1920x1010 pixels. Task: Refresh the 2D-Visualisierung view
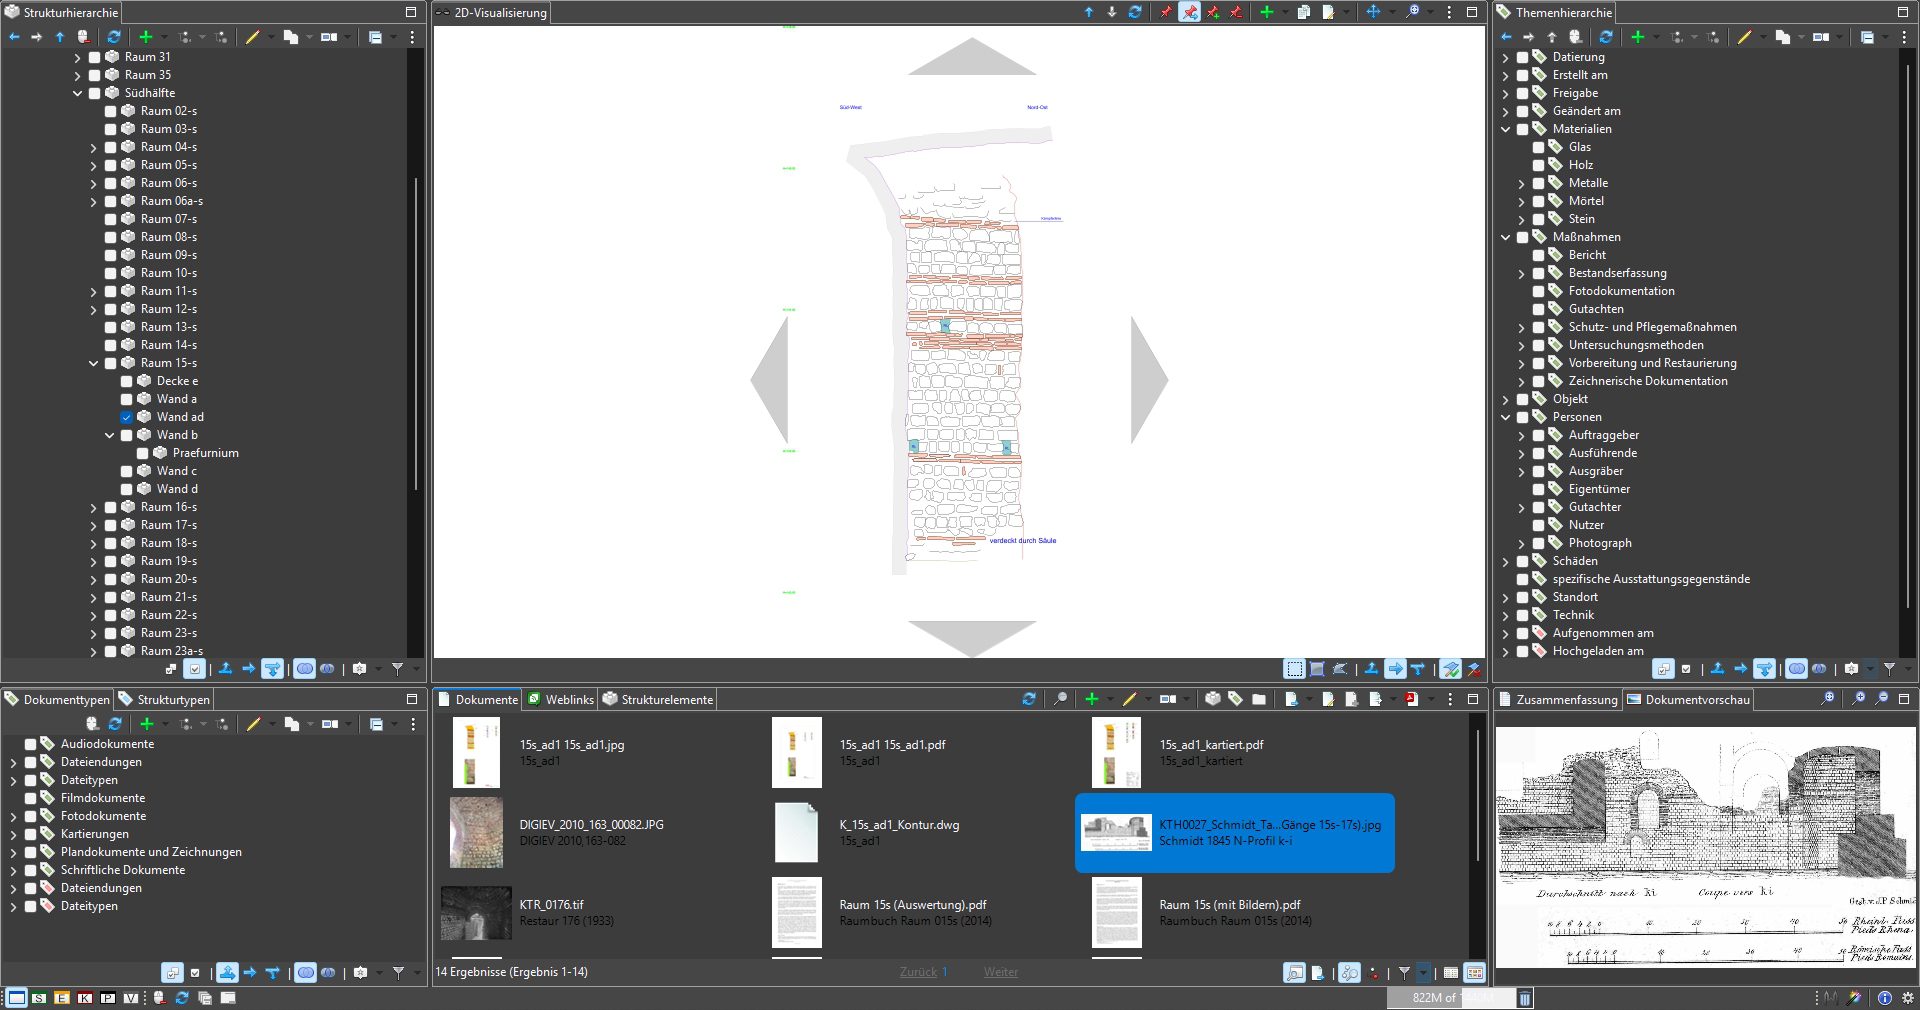[x=1135, y=12]
